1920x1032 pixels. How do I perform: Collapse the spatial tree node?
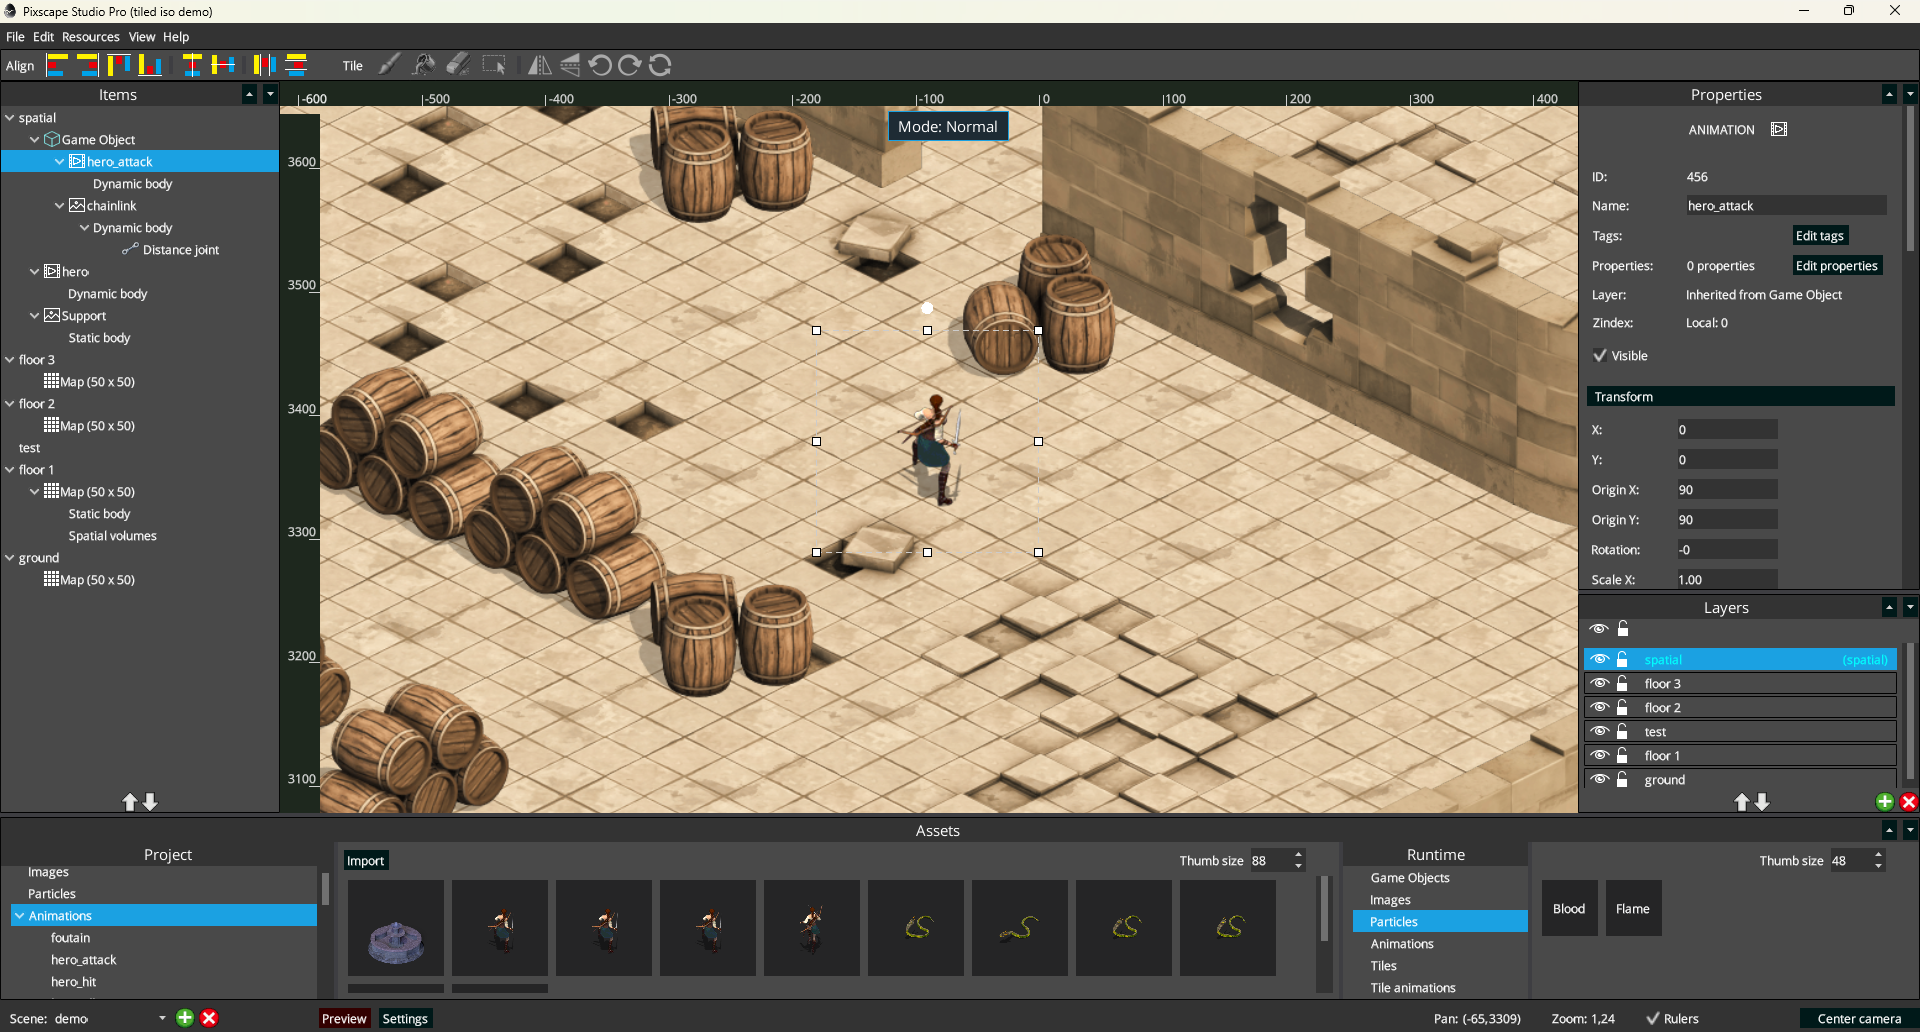10,117
